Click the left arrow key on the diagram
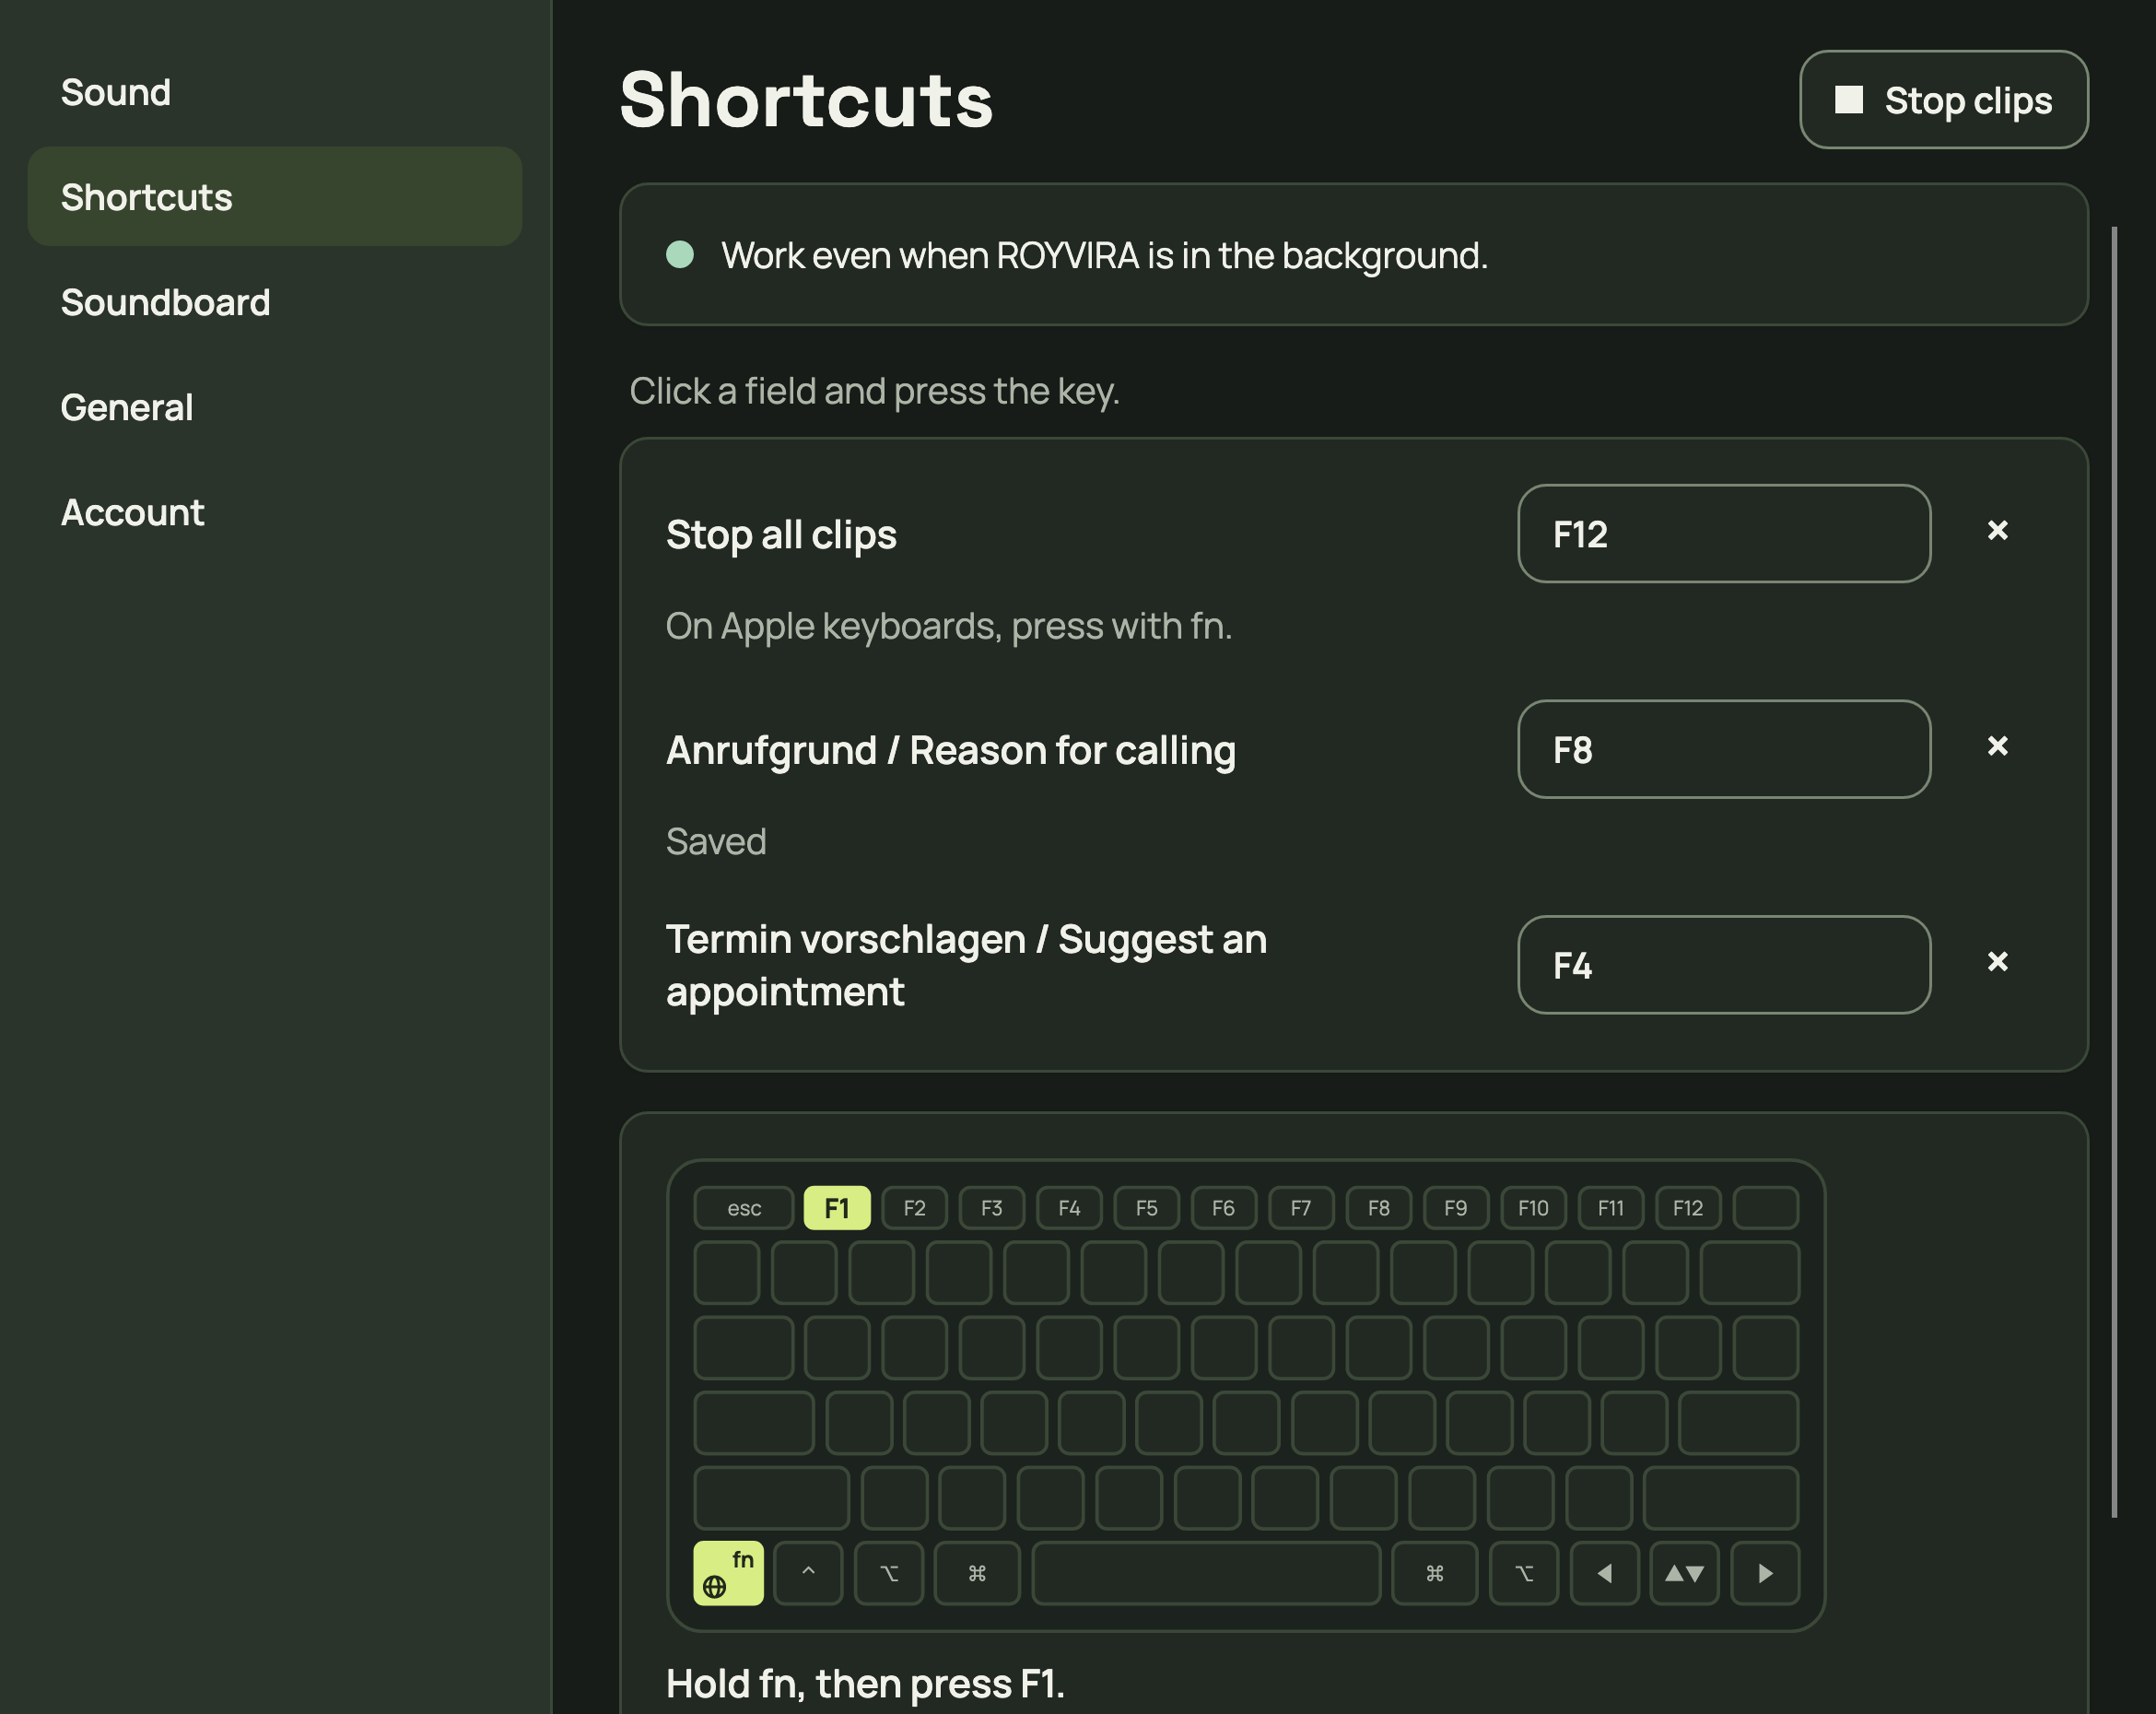 (1605, 1573)
